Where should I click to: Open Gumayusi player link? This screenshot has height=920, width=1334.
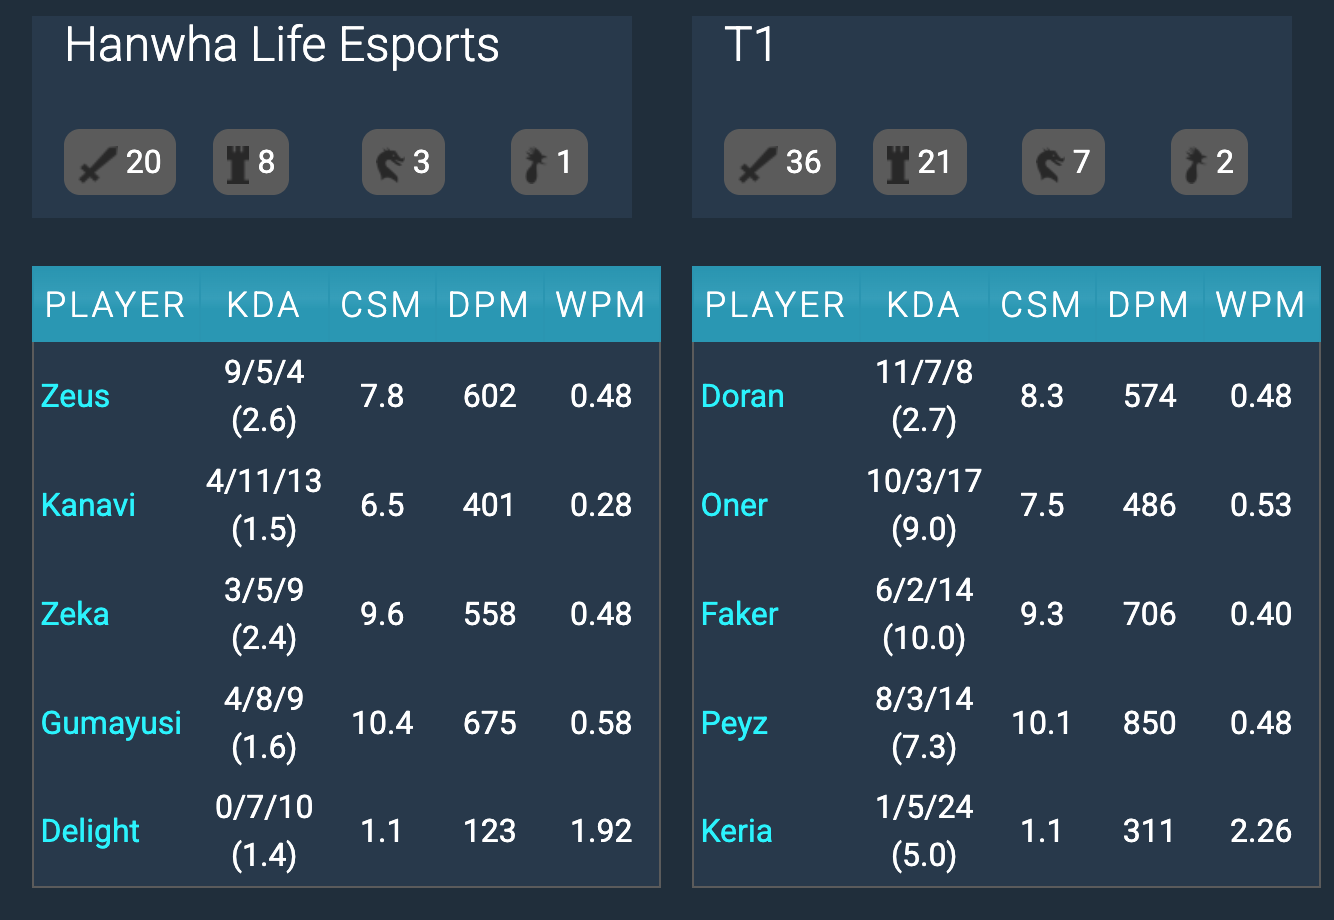(111, 723)
